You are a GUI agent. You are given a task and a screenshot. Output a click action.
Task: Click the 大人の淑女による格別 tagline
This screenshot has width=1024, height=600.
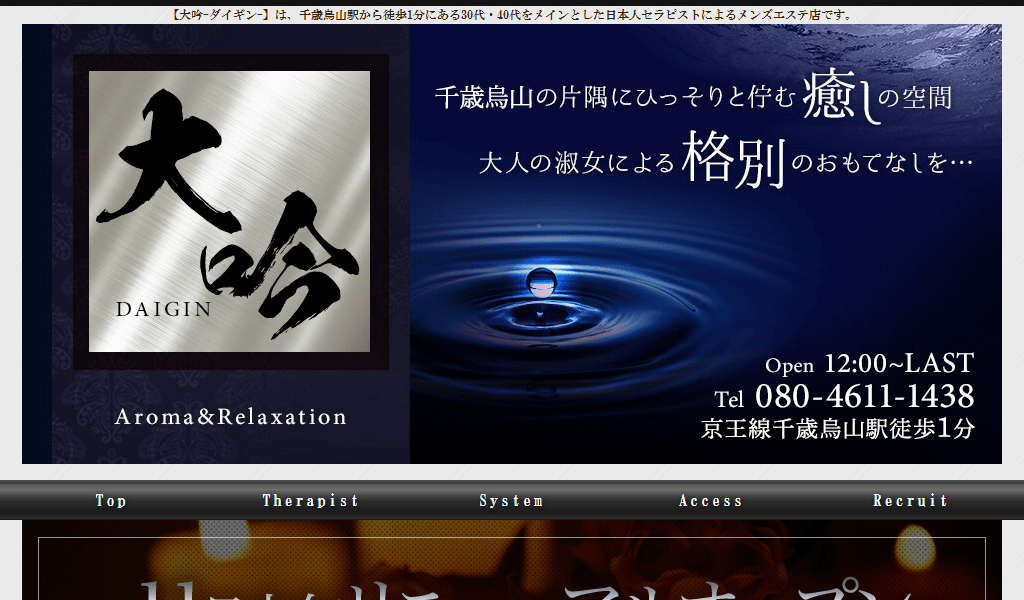click(632, 160)
